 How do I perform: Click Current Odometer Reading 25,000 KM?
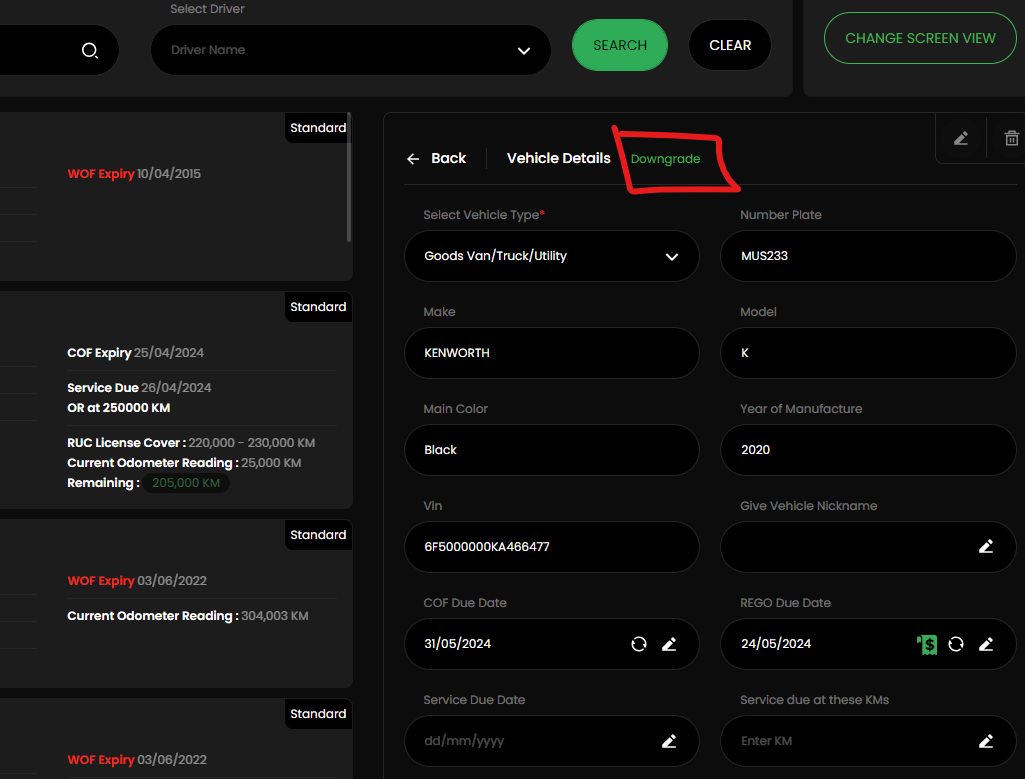(184, 463)
